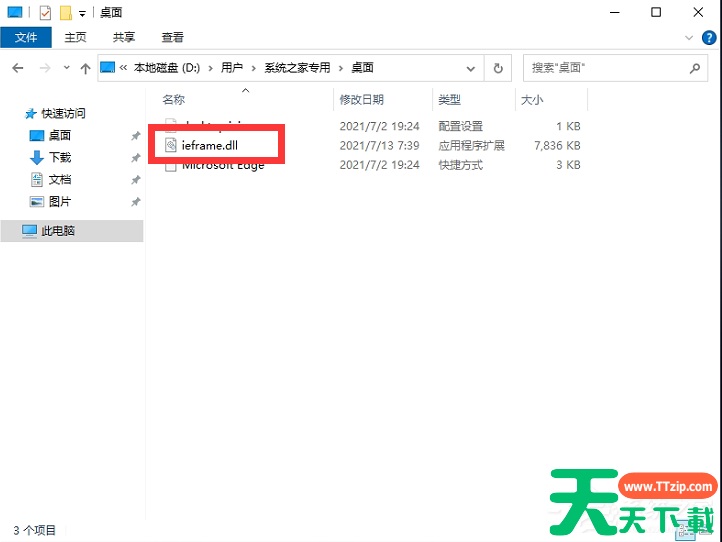Expand the ribbon with the chevron
This screenshot has width=722, height=542.
coord(689,37)
